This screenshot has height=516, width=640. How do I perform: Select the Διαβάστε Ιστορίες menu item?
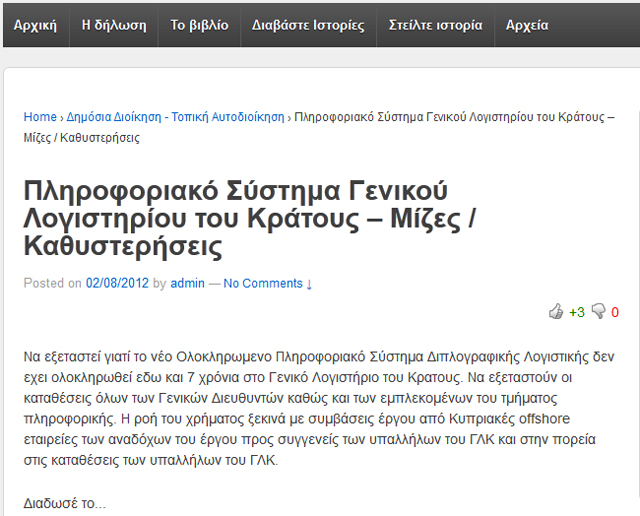(x=308, y=24)
